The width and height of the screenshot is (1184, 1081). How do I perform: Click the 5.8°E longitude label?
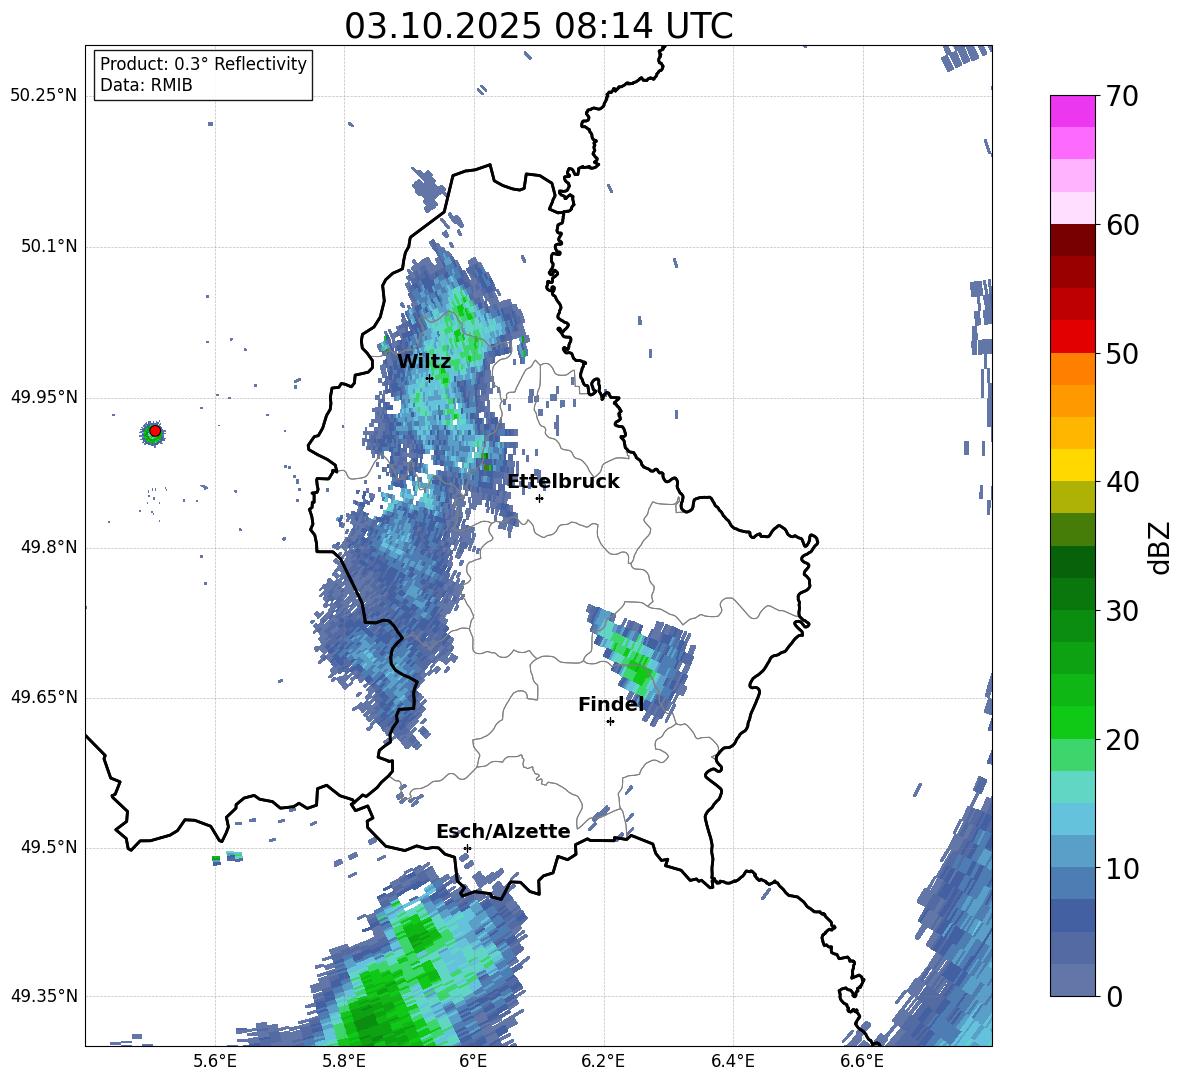pos(344,1061)
